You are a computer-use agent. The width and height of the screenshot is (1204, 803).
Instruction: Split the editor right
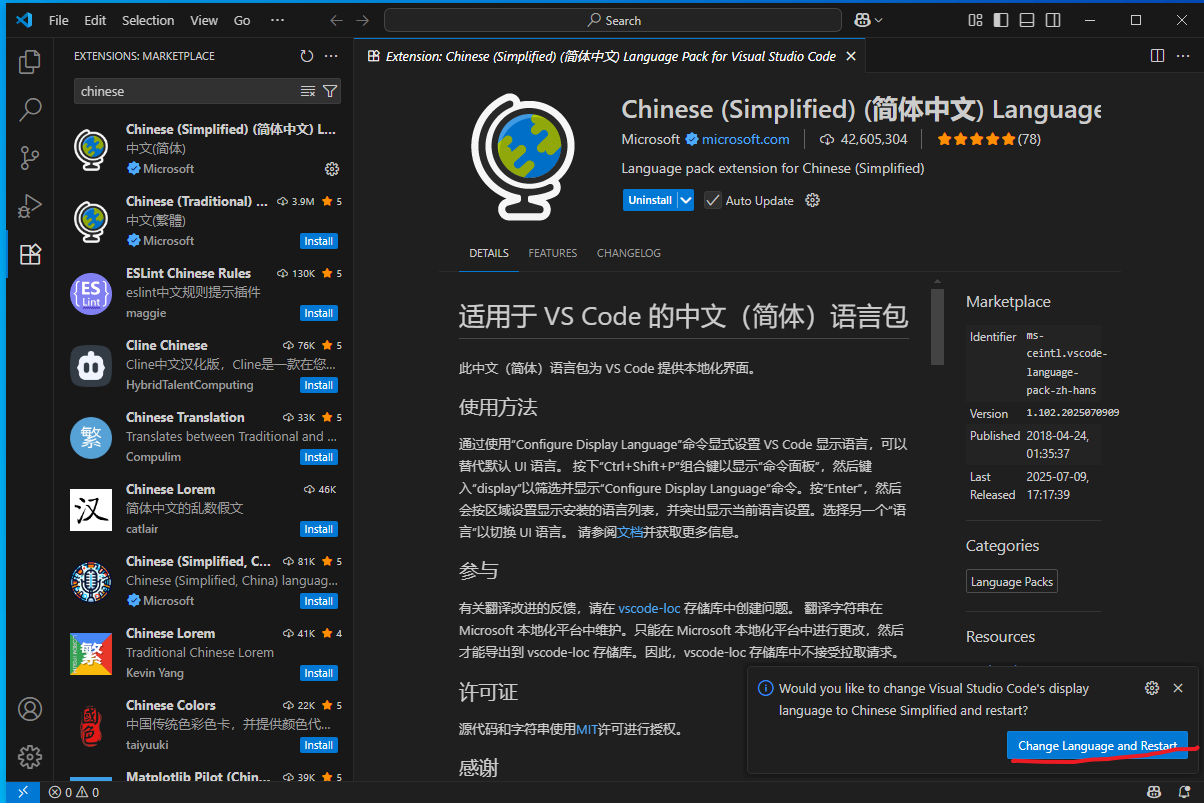pos(1157,56)
